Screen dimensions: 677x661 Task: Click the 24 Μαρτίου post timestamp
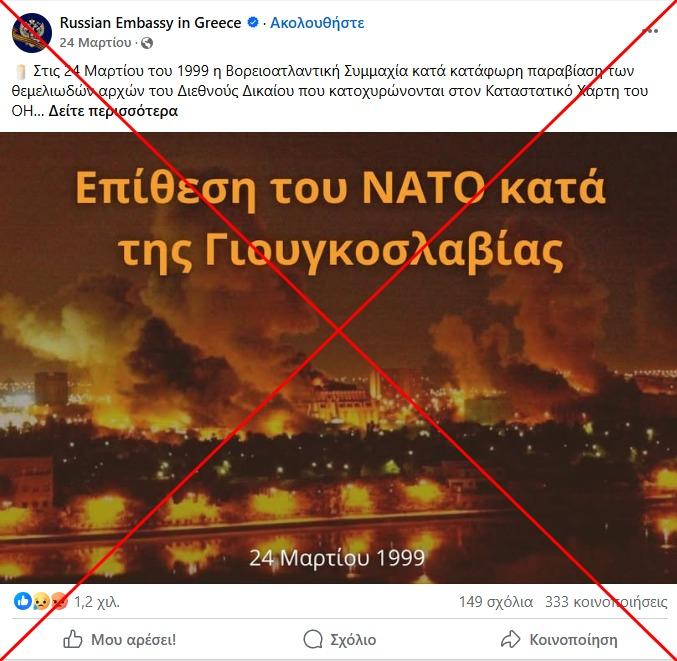(x=95, y=43)
